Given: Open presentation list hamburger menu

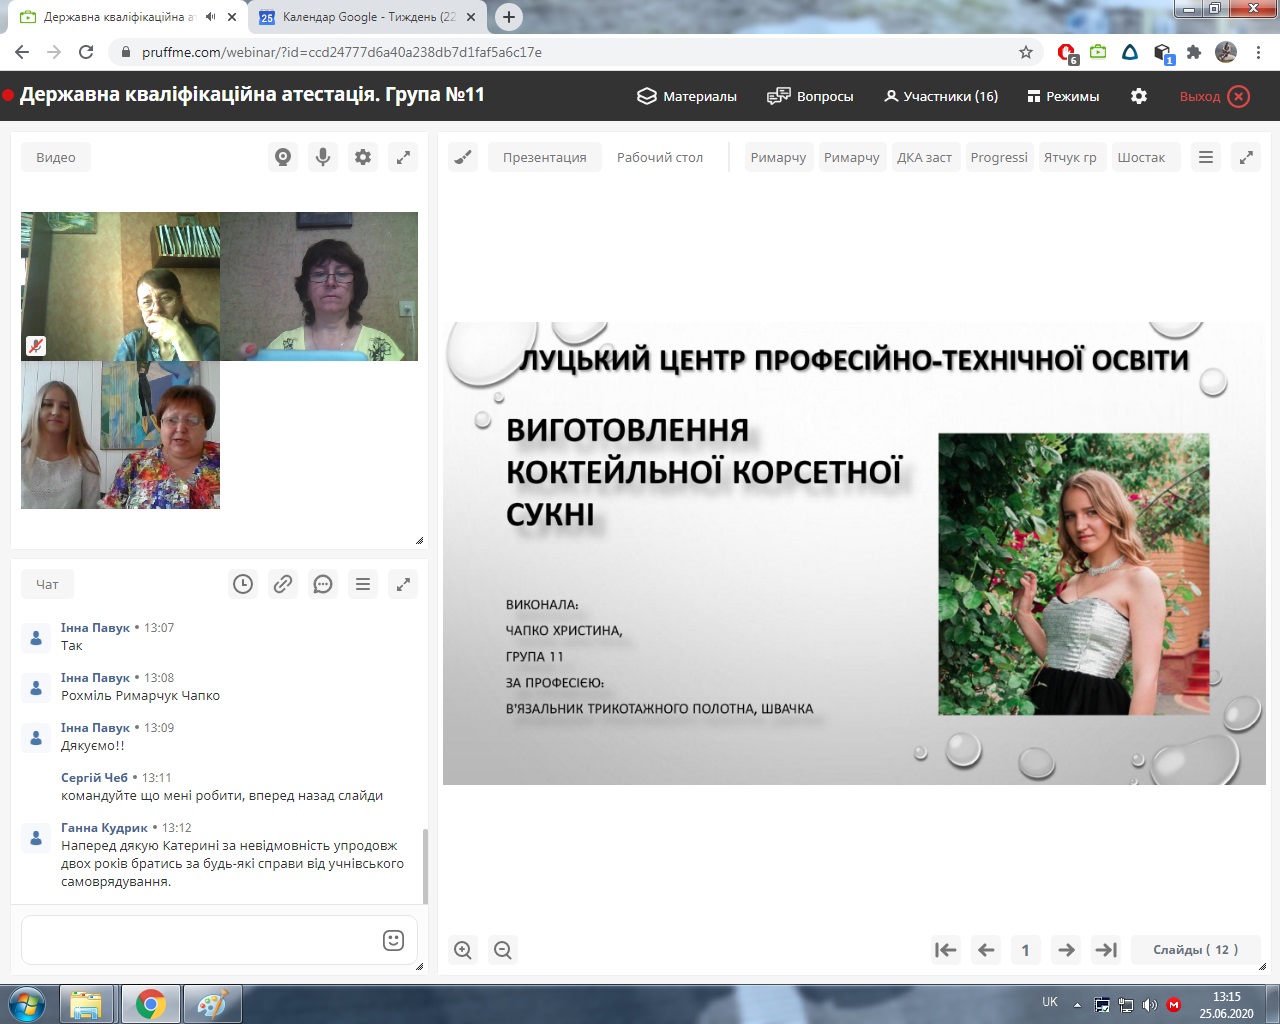Looking at the screenshot, I should (x=1206, y=157).
